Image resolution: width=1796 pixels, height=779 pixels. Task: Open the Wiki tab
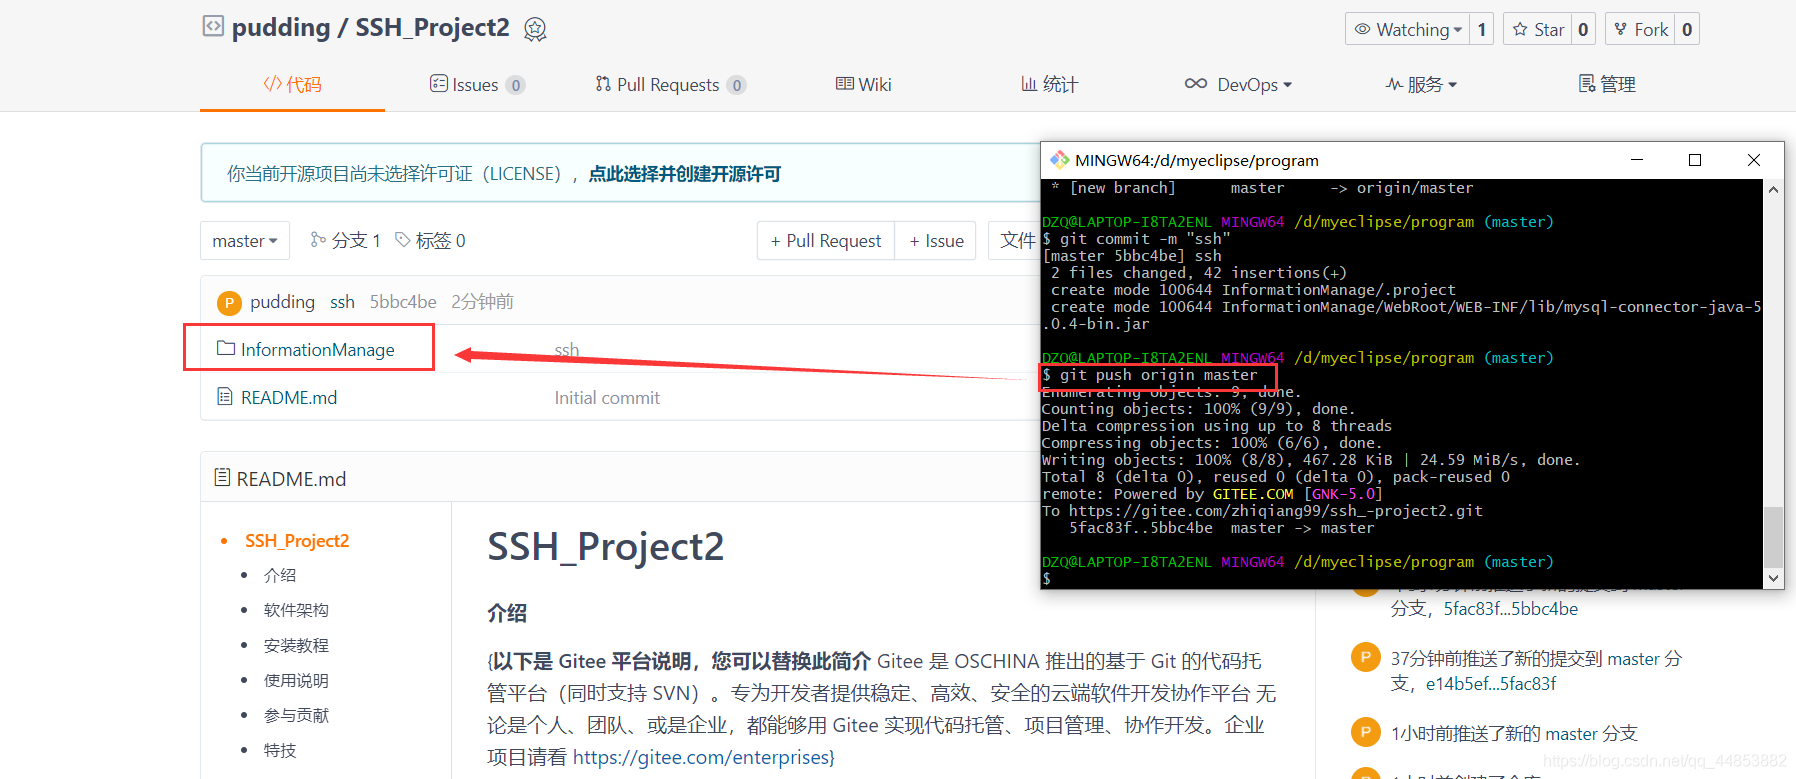[864, 84]
